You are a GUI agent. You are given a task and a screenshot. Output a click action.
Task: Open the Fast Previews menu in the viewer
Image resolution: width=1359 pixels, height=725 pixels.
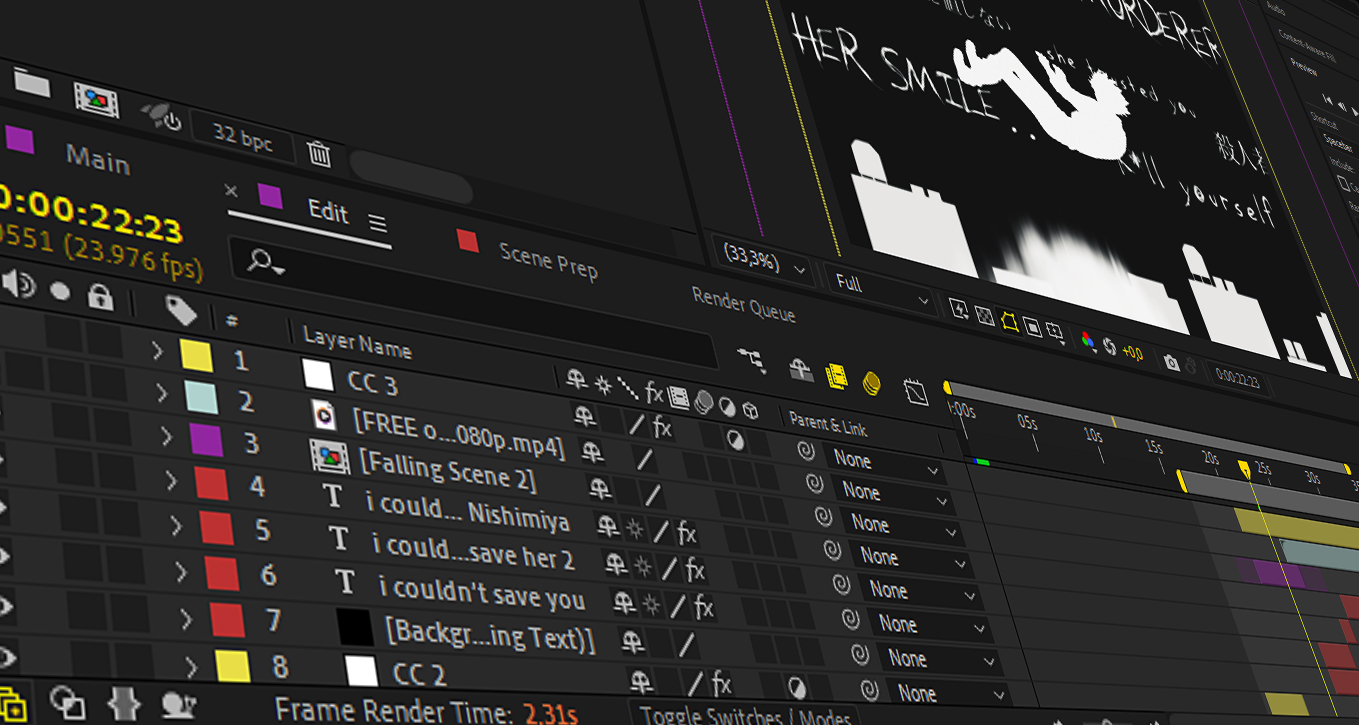click(x=959, y=309)
